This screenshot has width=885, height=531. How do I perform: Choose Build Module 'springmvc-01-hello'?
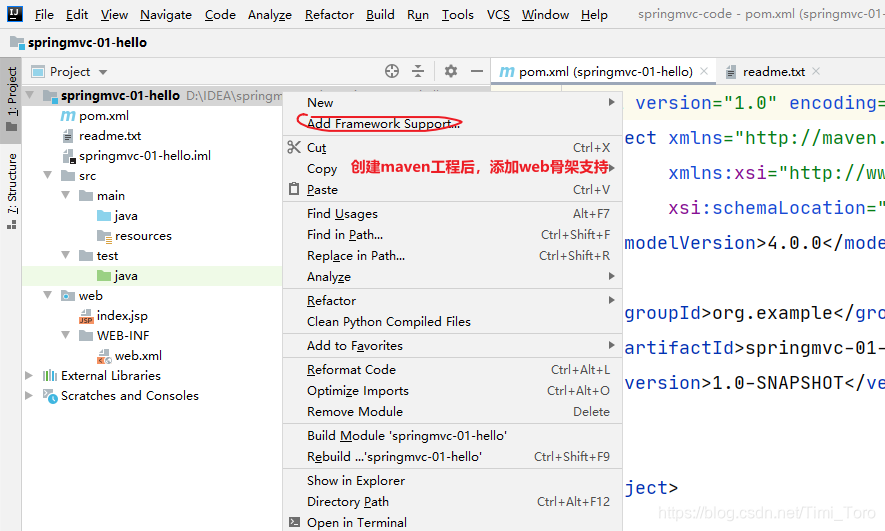[x=452, y=436]
